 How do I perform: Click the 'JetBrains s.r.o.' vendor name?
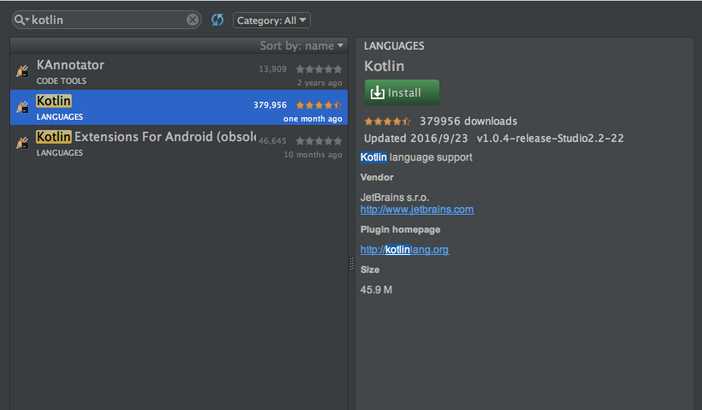coord(394,197)
